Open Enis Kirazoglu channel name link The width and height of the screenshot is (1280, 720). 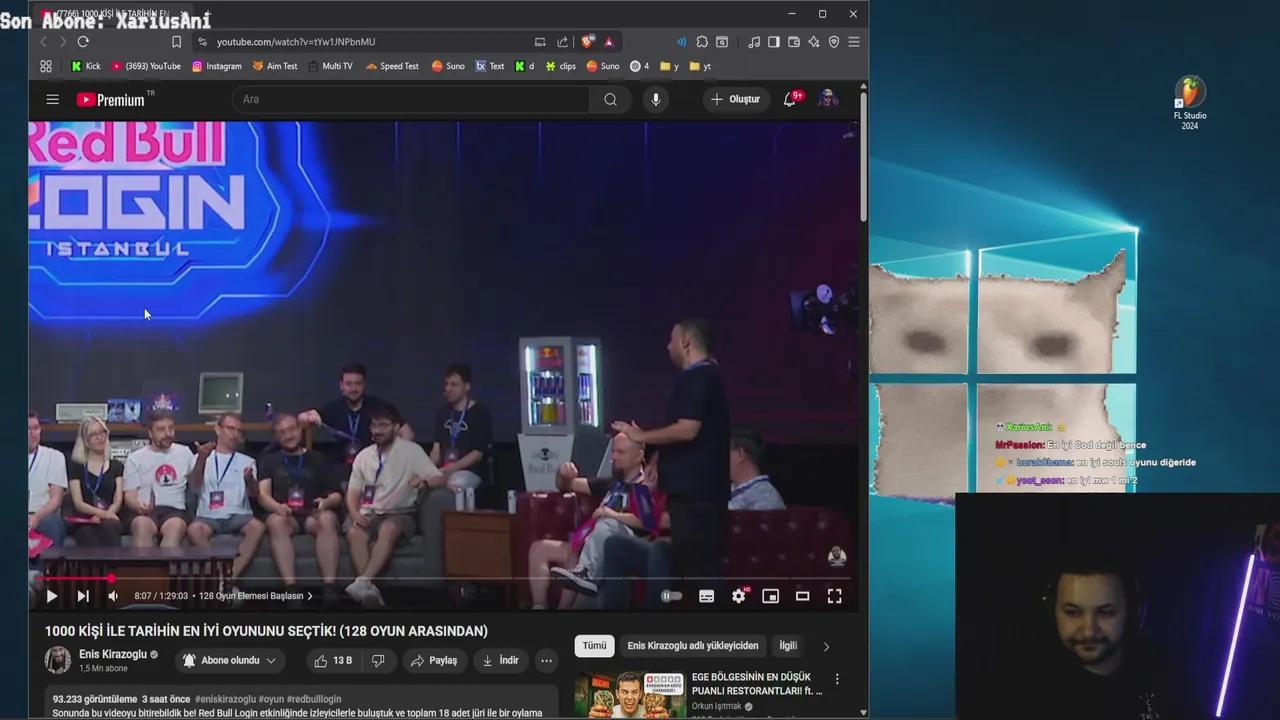coord(113,654)
